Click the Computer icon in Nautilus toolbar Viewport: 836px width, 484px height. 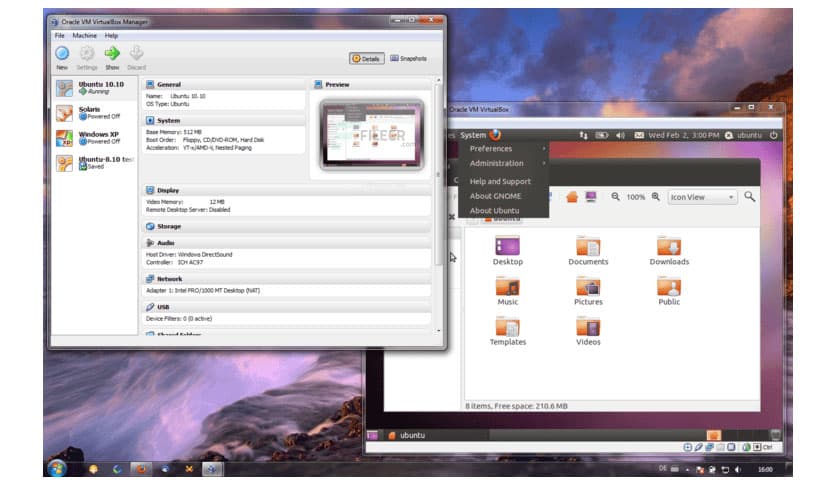coord(591,197)
